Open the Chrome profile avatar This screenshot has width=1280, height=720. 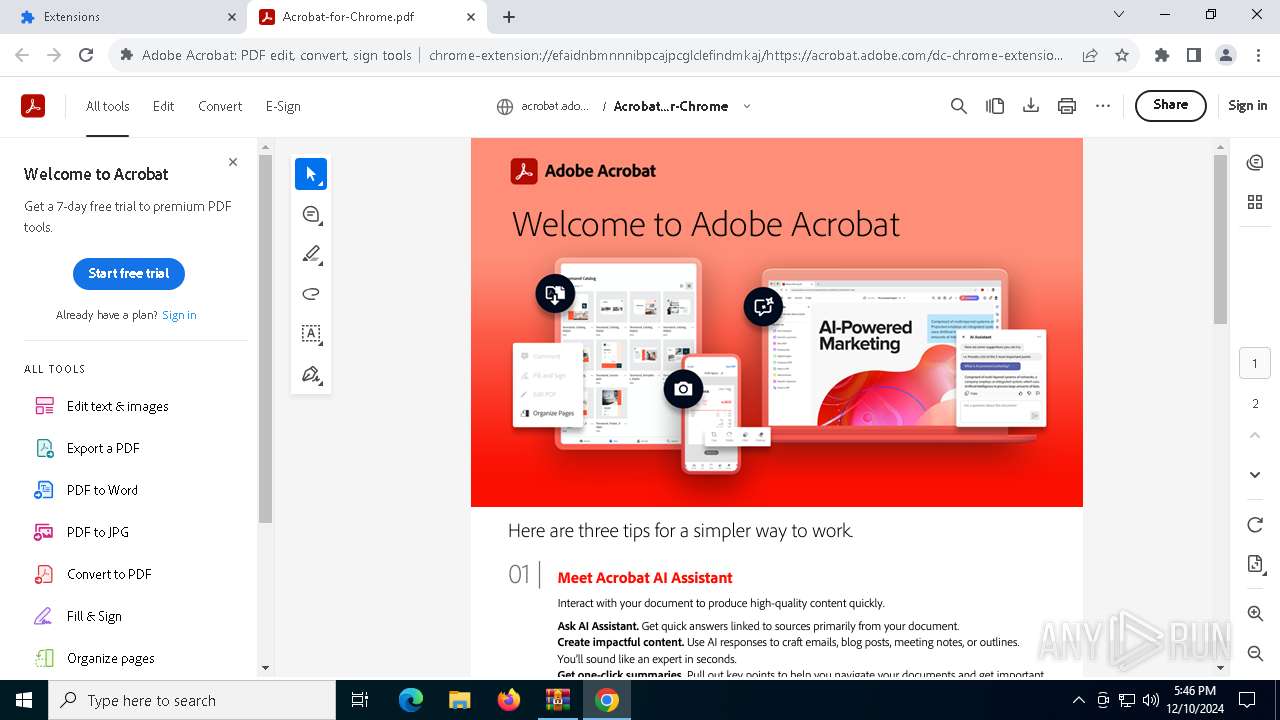[1226, 56]
